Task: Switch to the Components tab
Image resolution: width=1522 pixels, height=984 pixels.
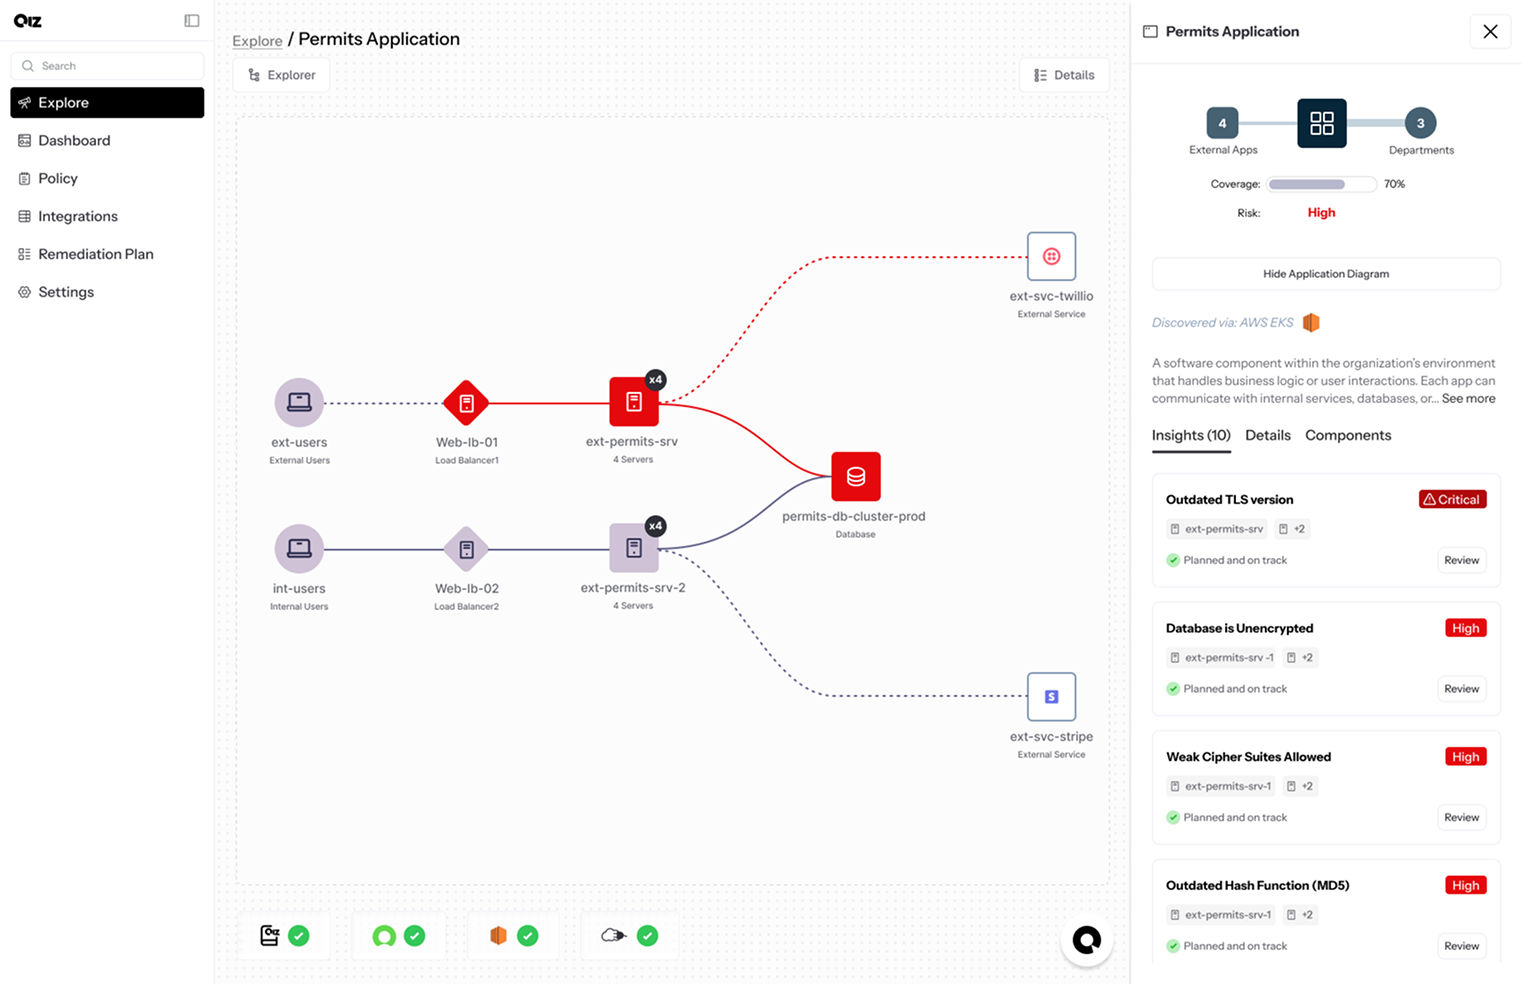Action: point(1348,436)
